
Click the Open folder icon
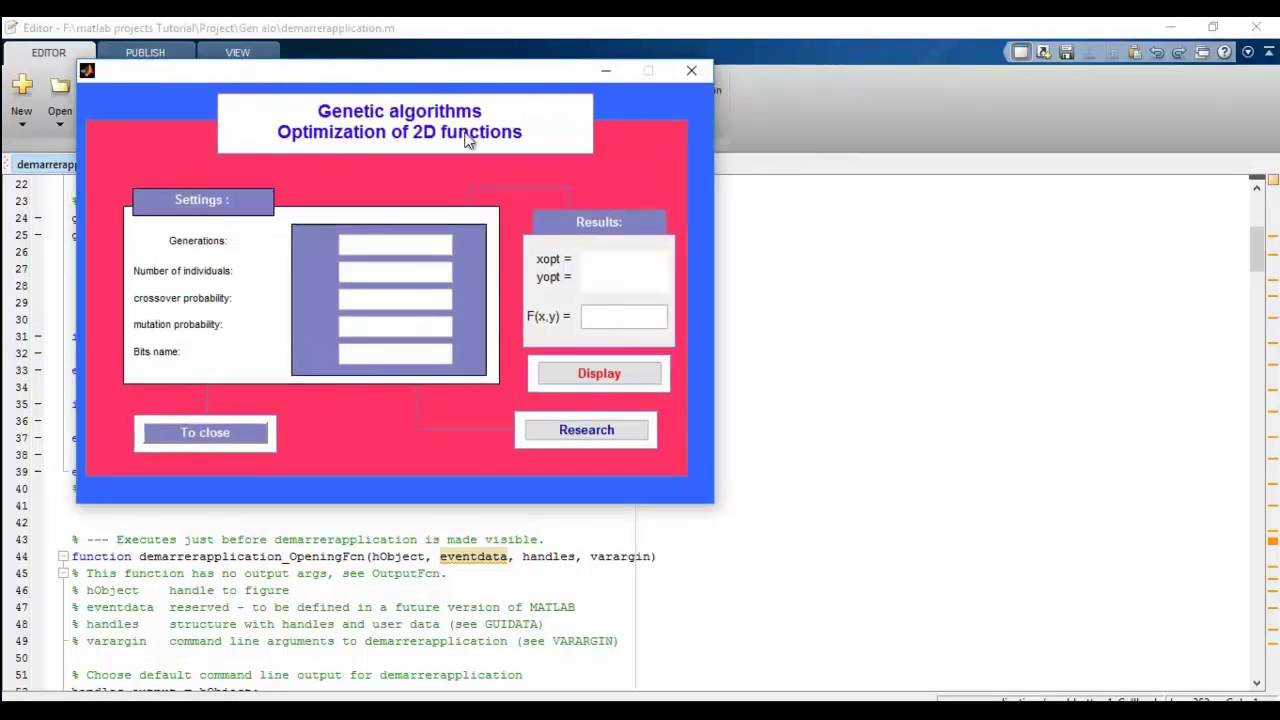pos(61,86)
